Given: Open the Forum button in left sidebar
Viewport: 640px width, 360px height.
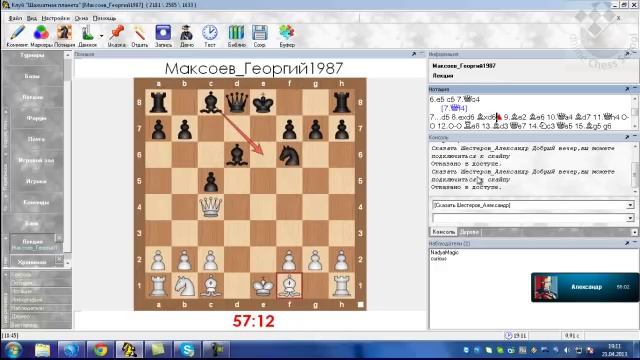Looking at the screenshot, I should pyautogui.click(x=36, y=118).
